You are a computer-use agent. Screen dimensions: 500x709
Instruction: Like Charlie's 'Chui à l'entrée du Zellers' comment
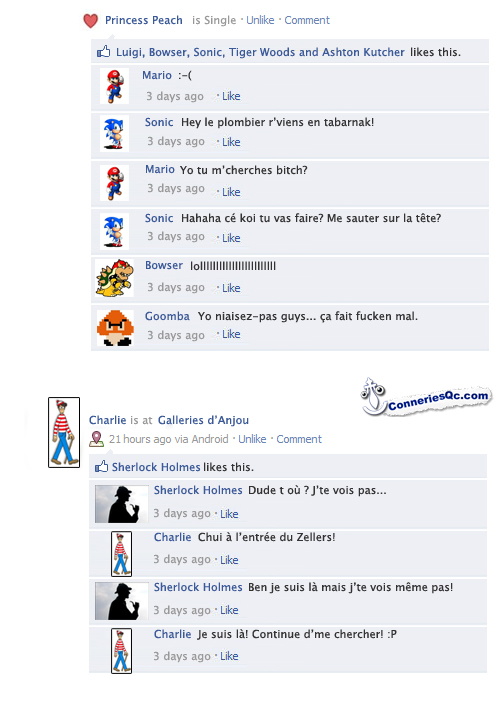pos(229,560)
